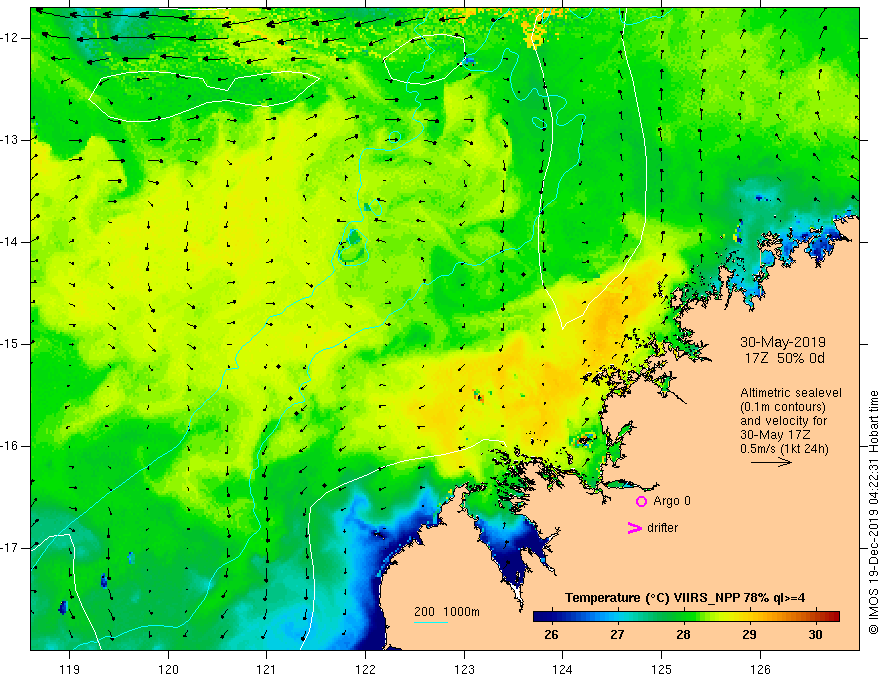880x680 pixels.
Task: Click the magenta Argo circle legend marker
Action: pyautogui.click(x=641, y=502)
